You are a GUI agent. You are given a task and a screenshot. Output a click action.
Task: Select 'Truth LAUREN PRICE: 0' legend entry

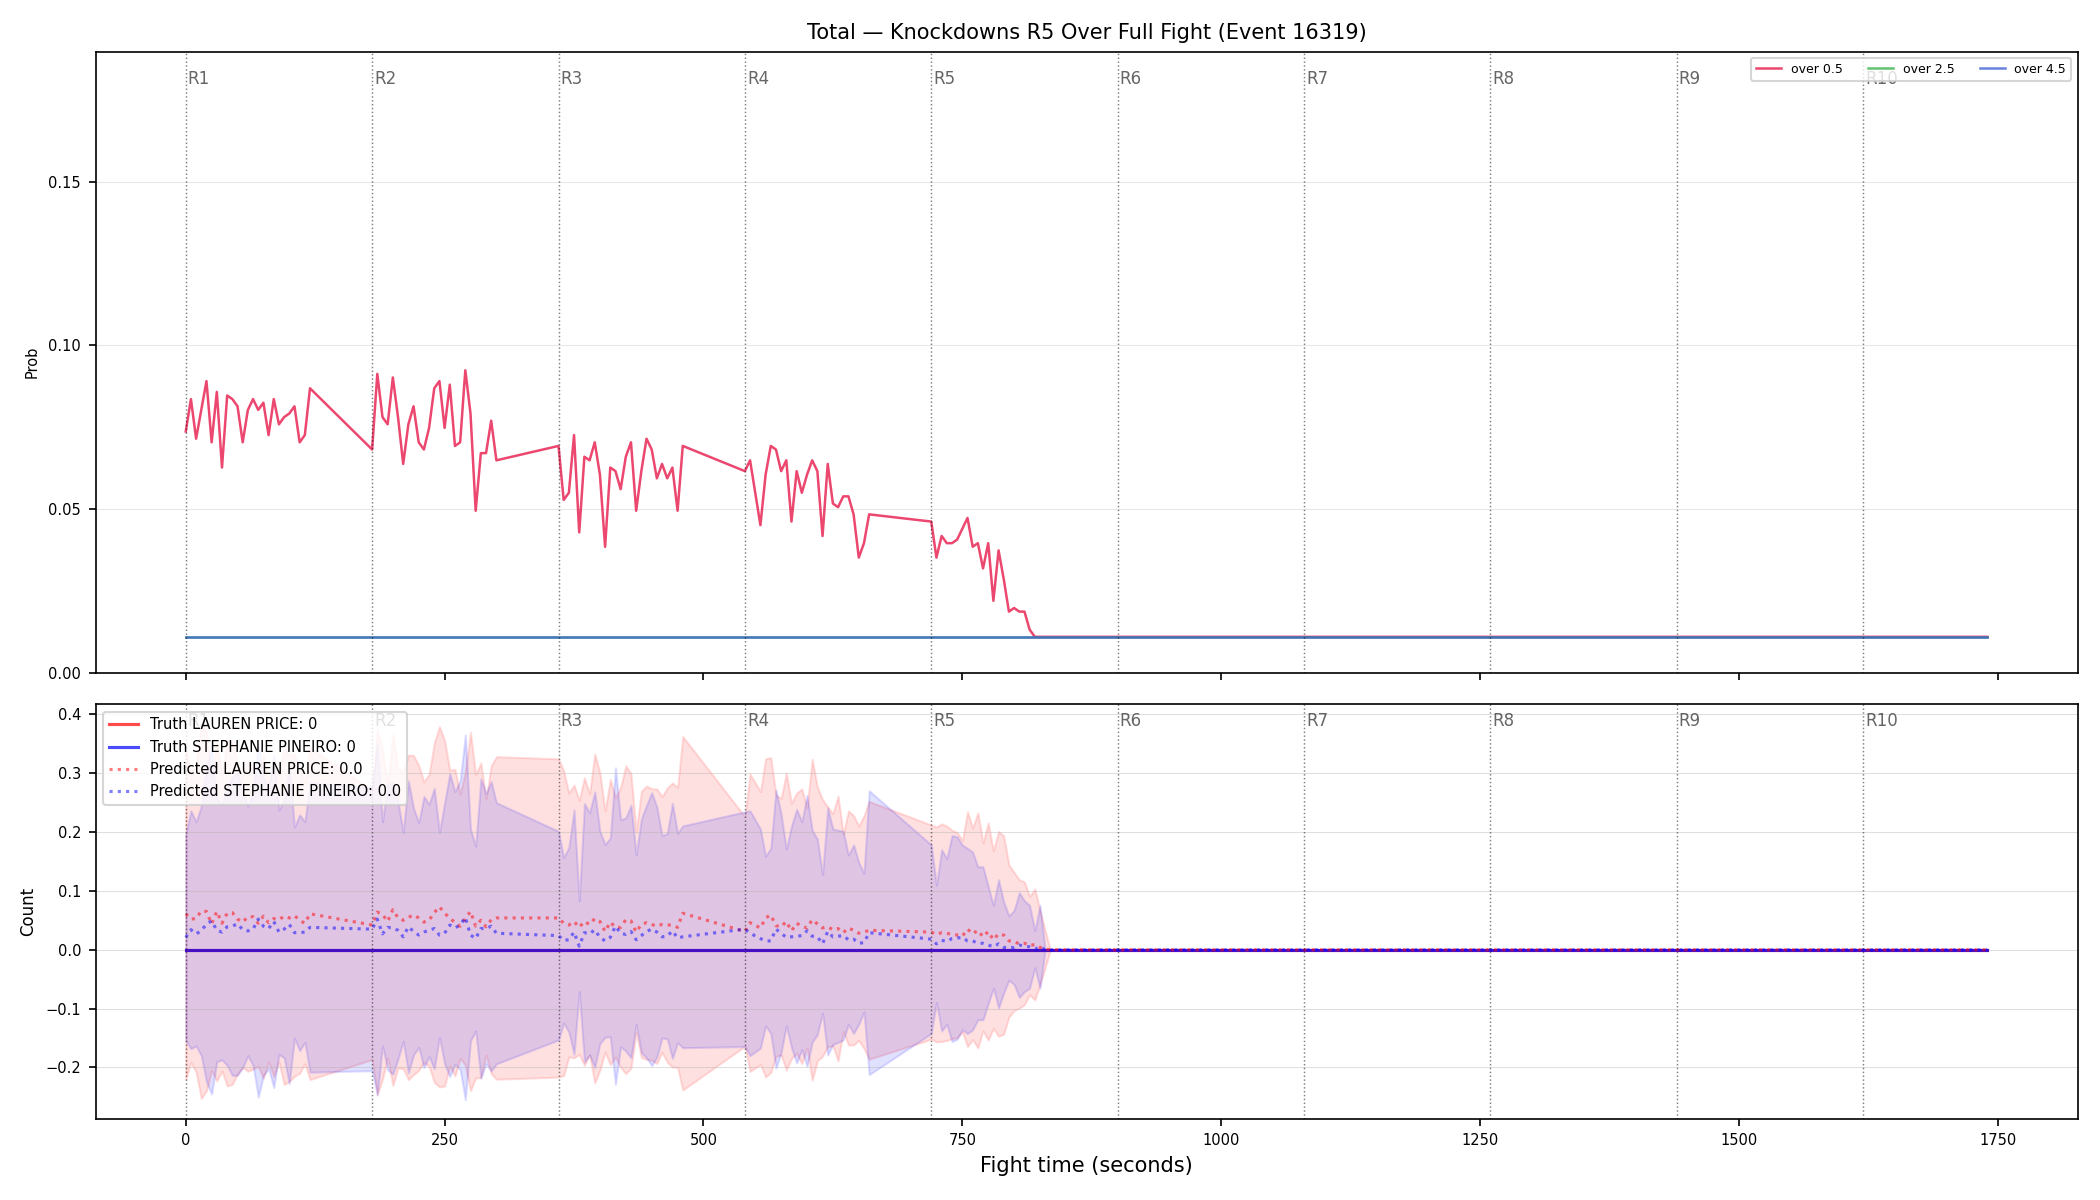(x=212, y=724)
